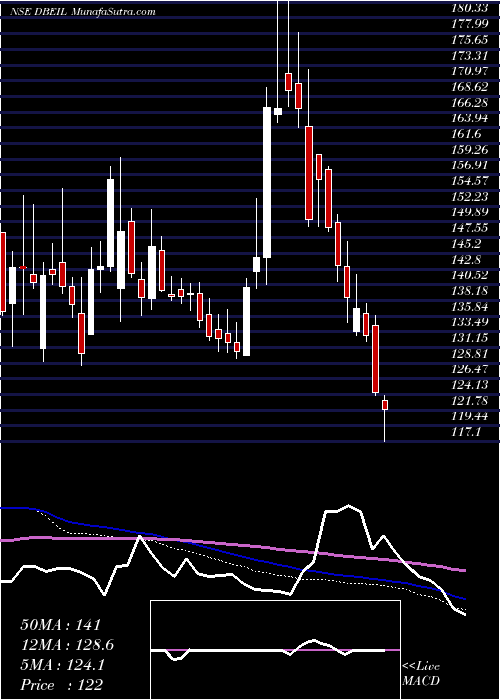The width and height of the screenshot is (500, 700).
Task: Click the 12MA : 128.6 readout
Action: [67, 645]
